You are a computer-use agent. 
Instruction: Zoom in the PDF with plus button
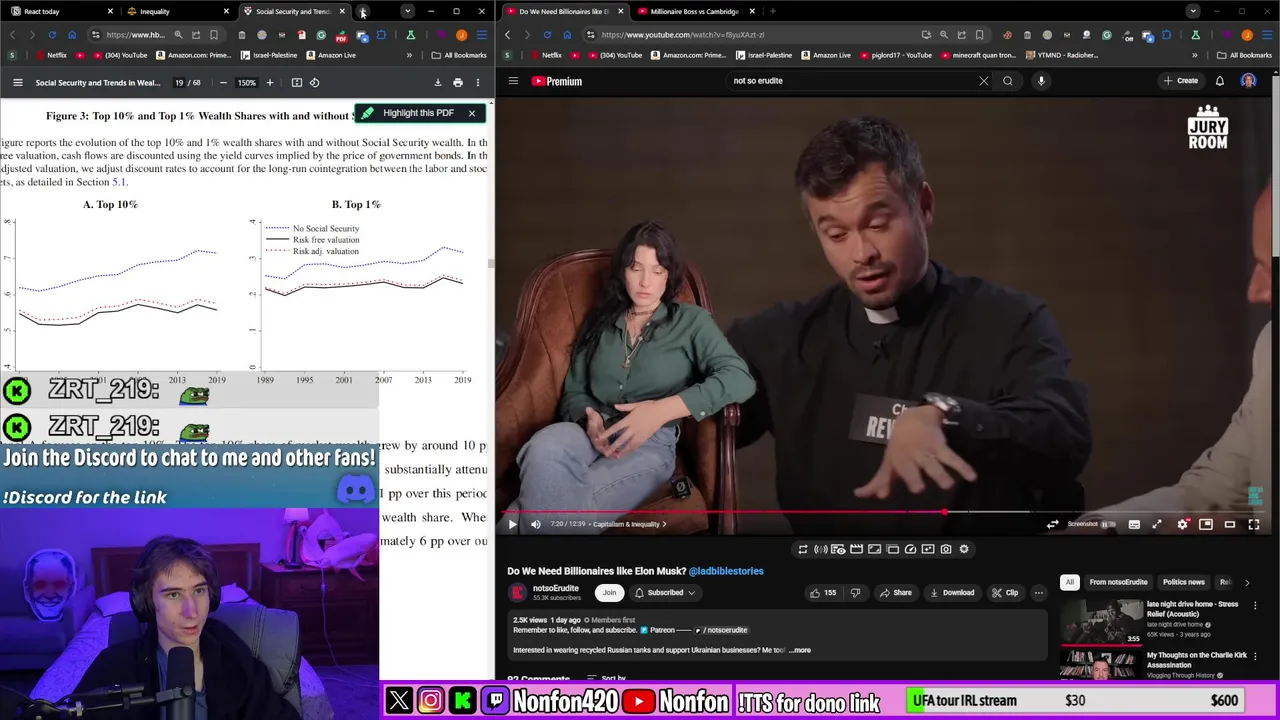click(x=270, y=82)
